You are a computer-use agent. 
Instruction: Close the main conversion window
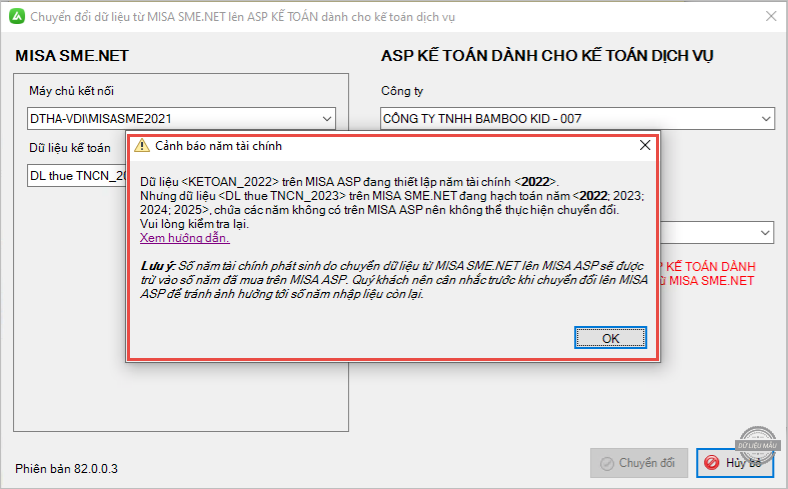click(769, 17)
